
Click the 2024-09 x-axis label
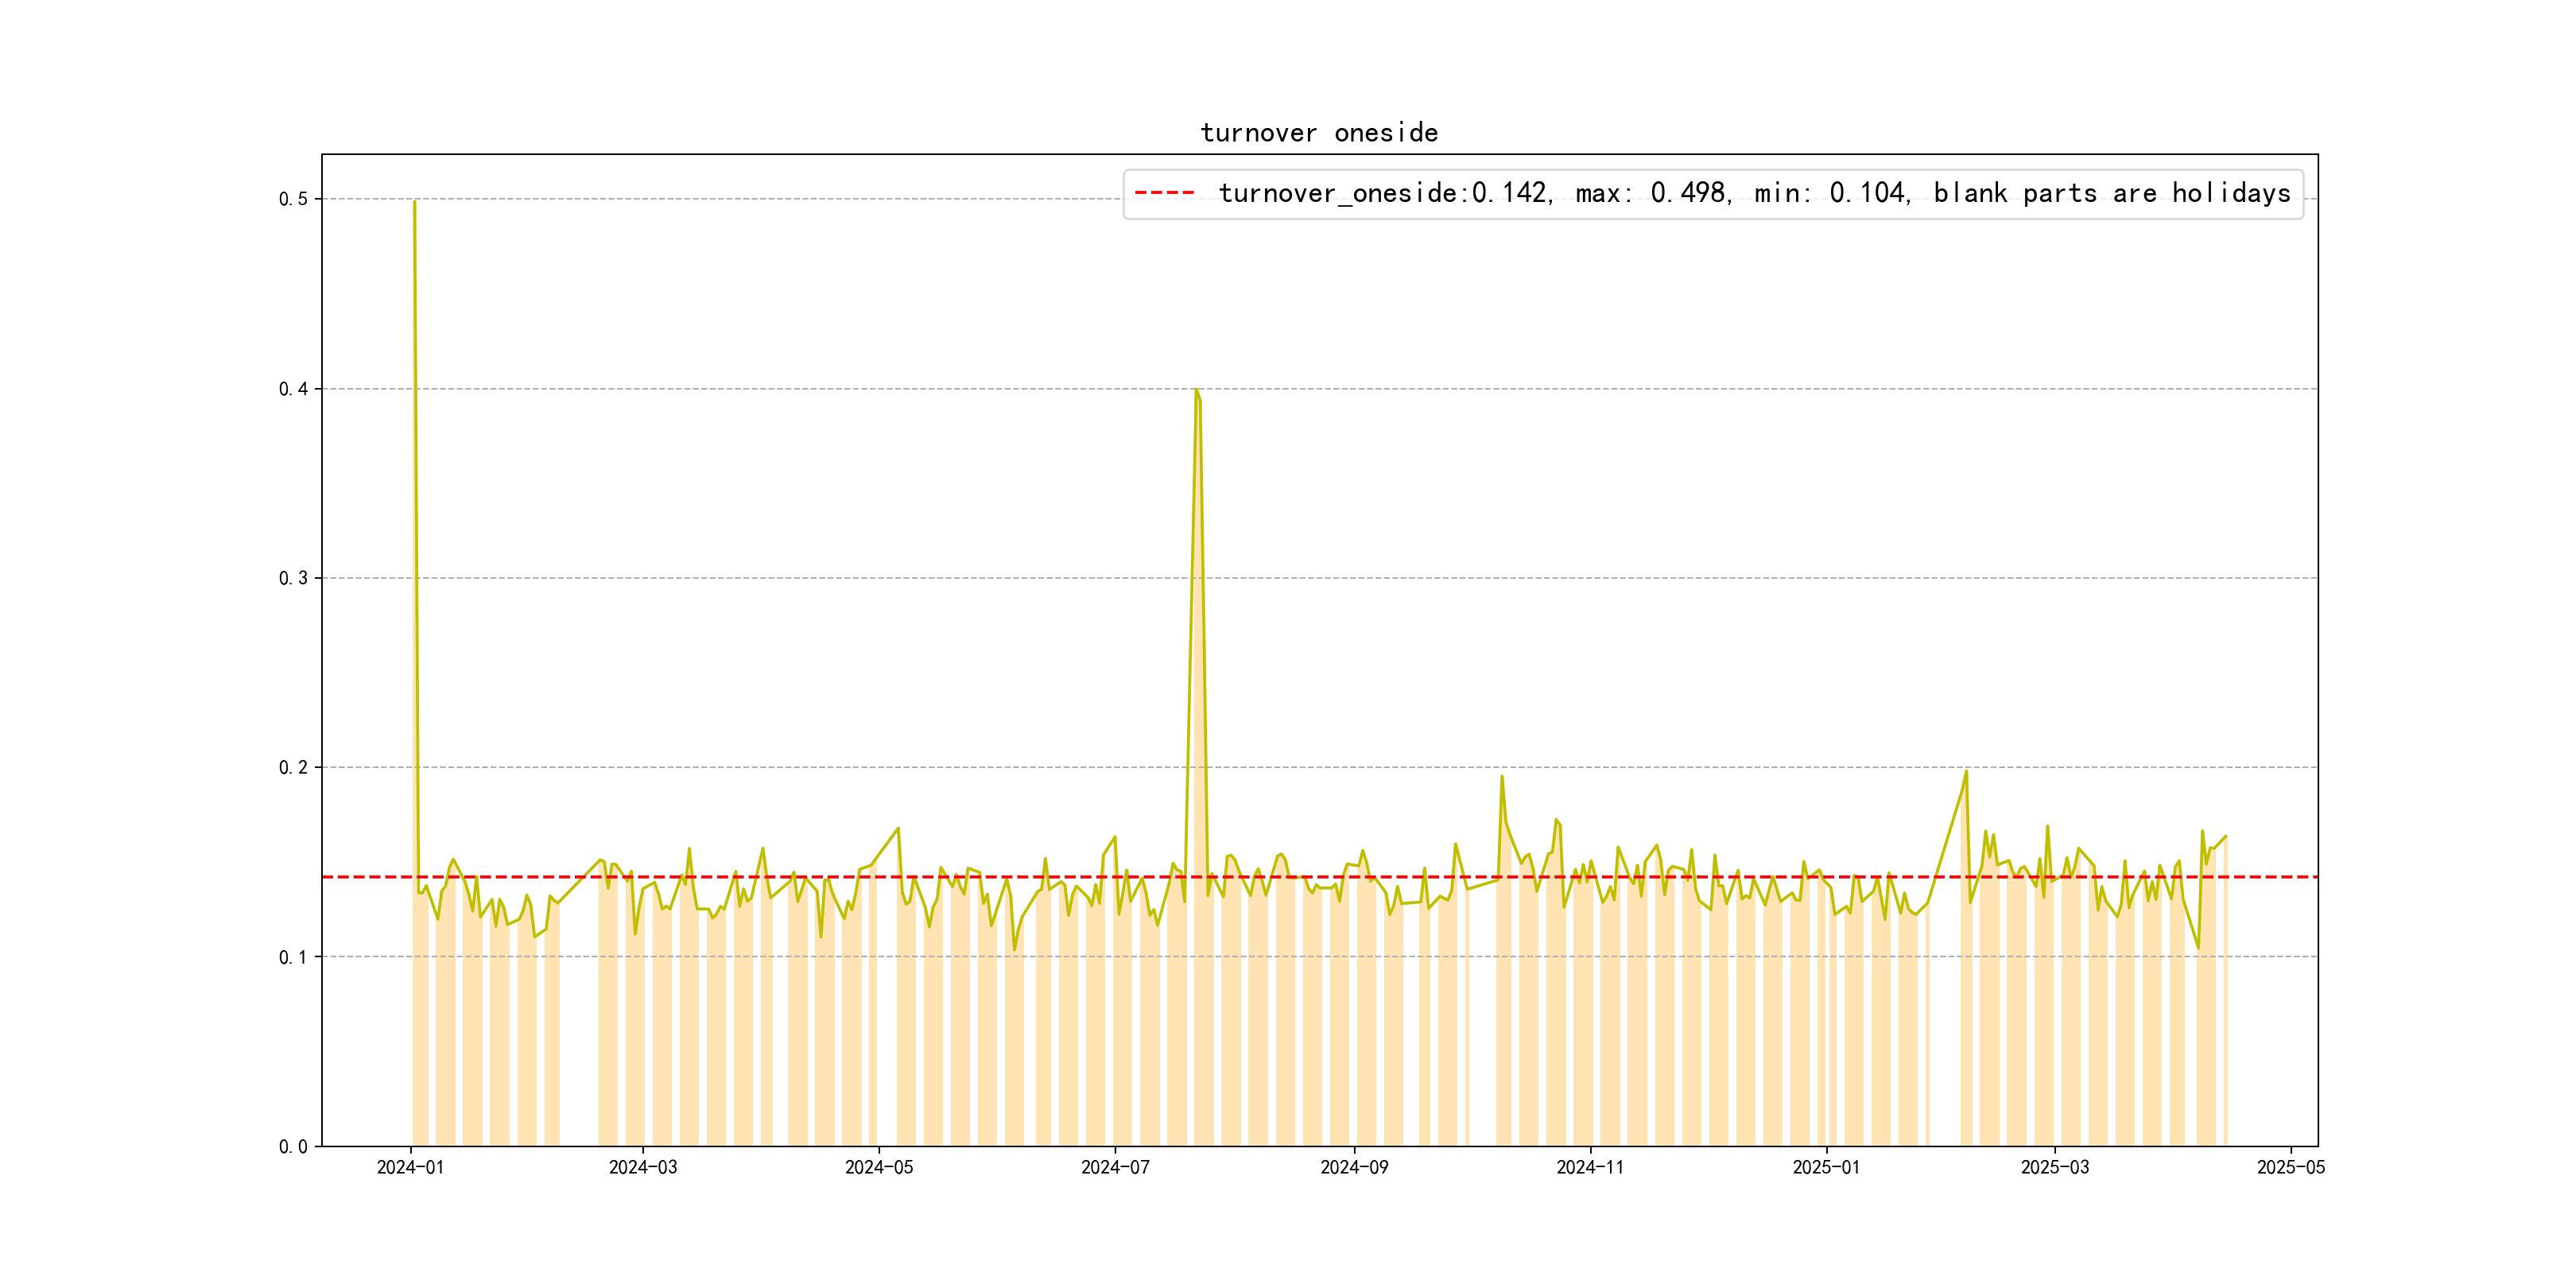click(1354, 1167)
